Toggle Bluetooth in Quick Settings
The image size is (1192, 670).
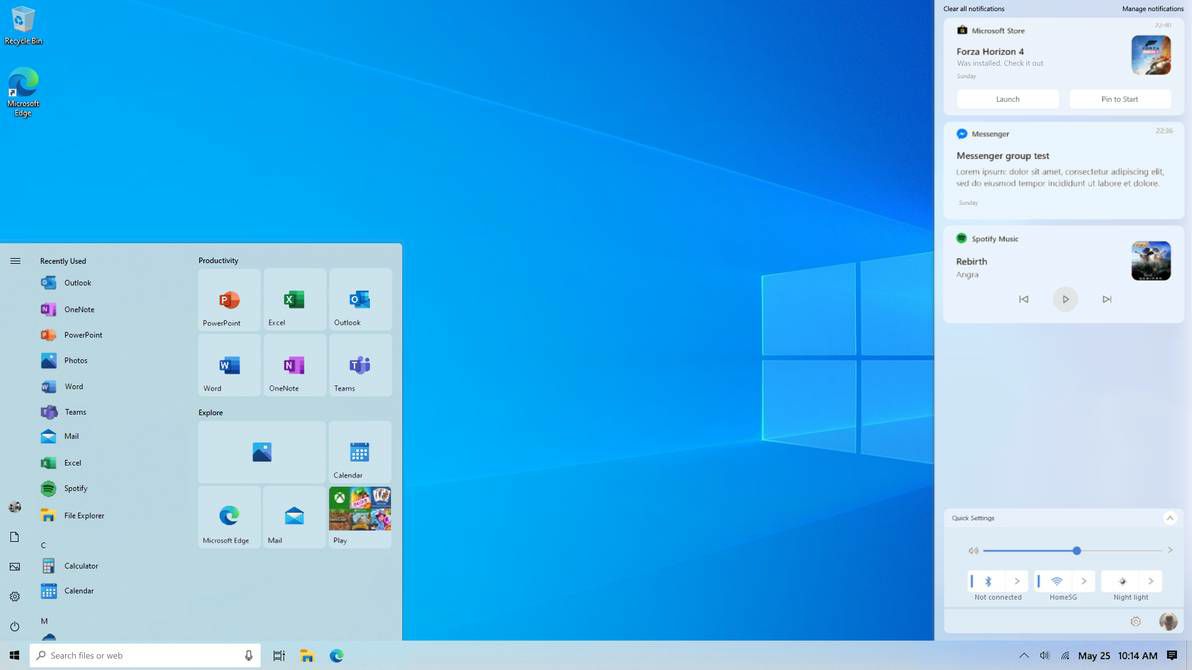(x=988, y=581)
